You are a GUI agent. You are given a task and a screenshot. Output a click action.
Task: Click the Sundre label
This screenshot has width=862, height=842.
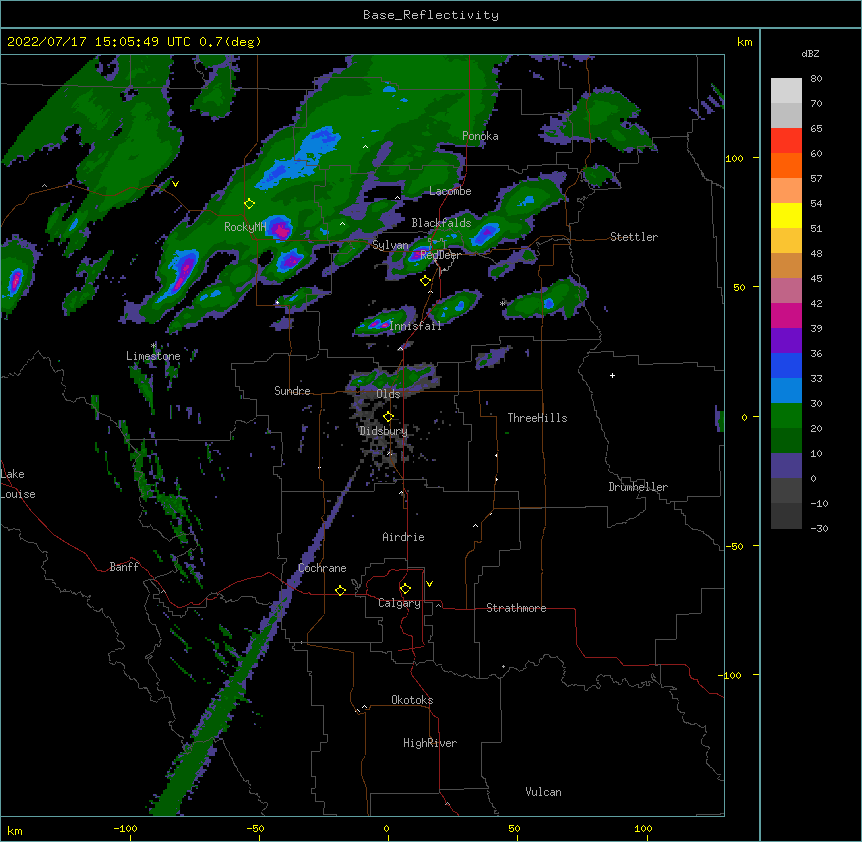click(292, 391)
